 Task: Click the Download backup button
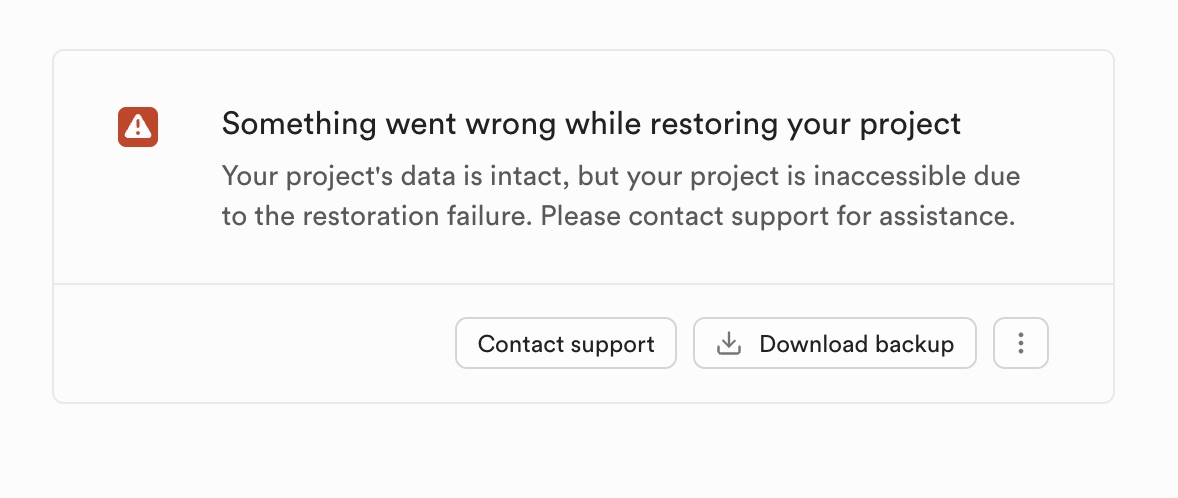pos(834,344)
